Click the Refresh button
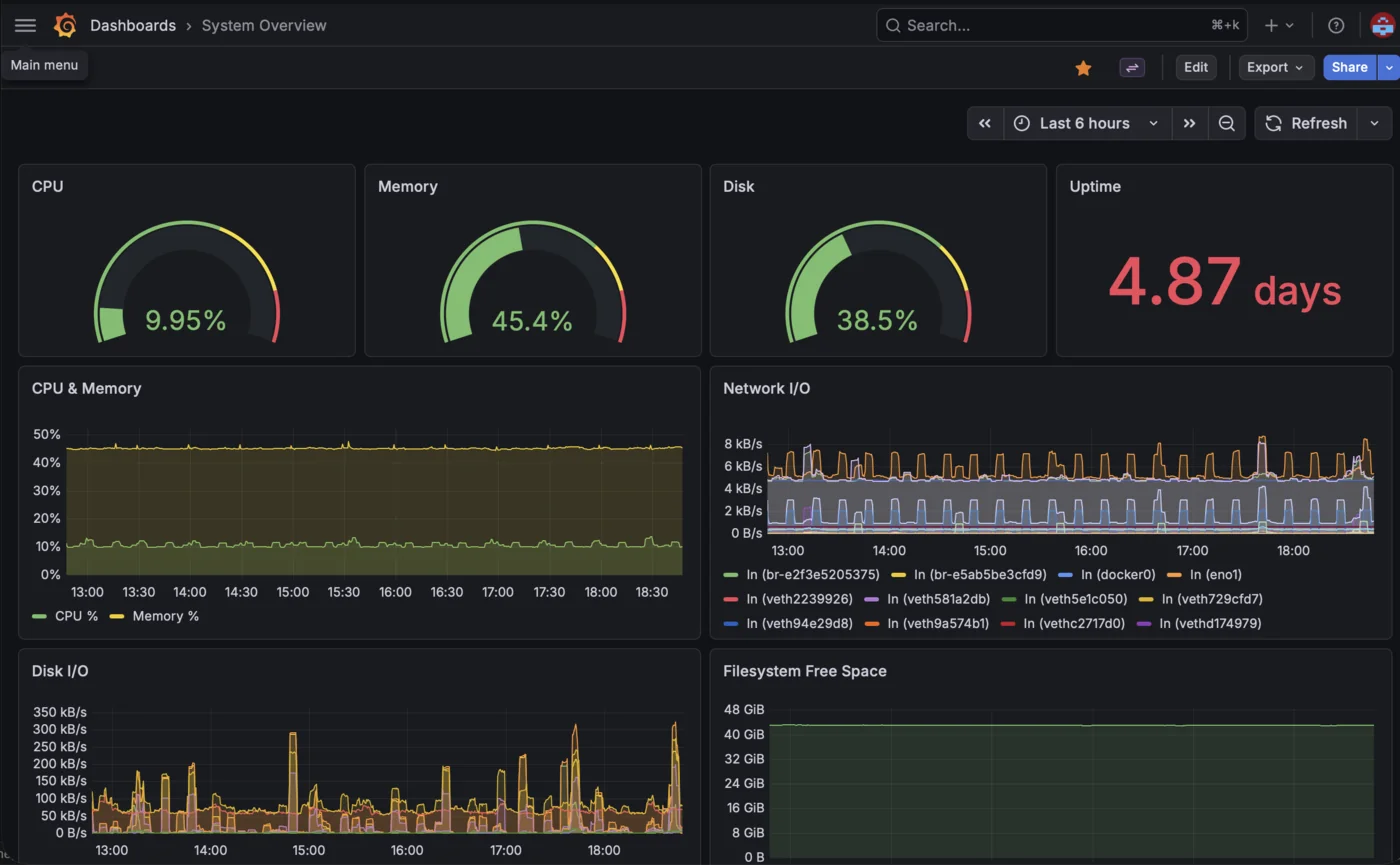Screen dimensions: 1400x865 [1306, 123]
